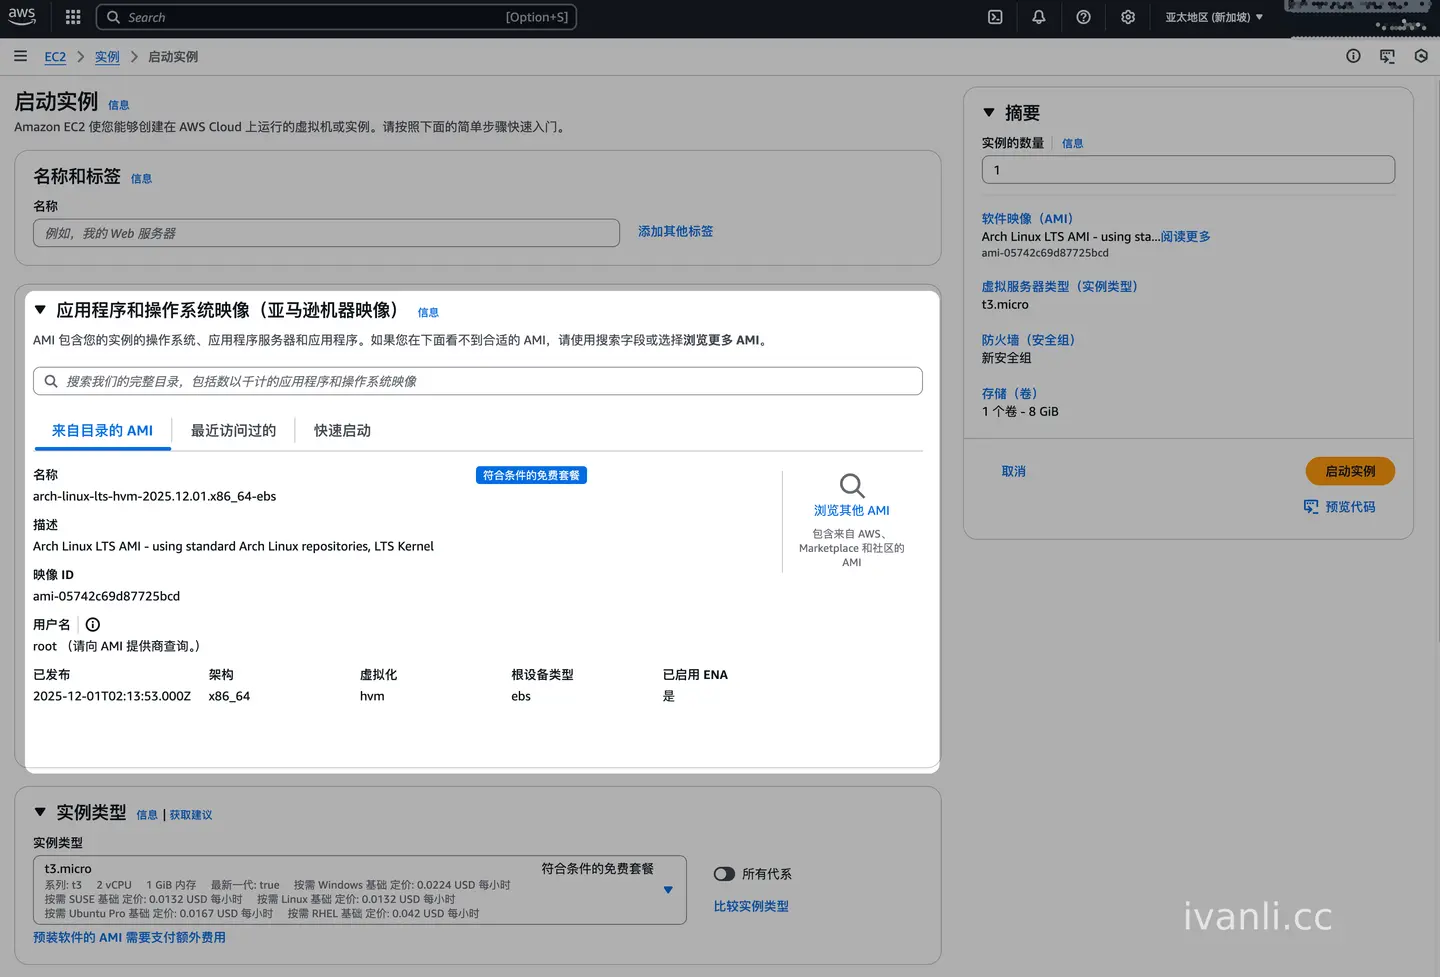
Task: Open the AWS services grid menu
Action: 73,17
